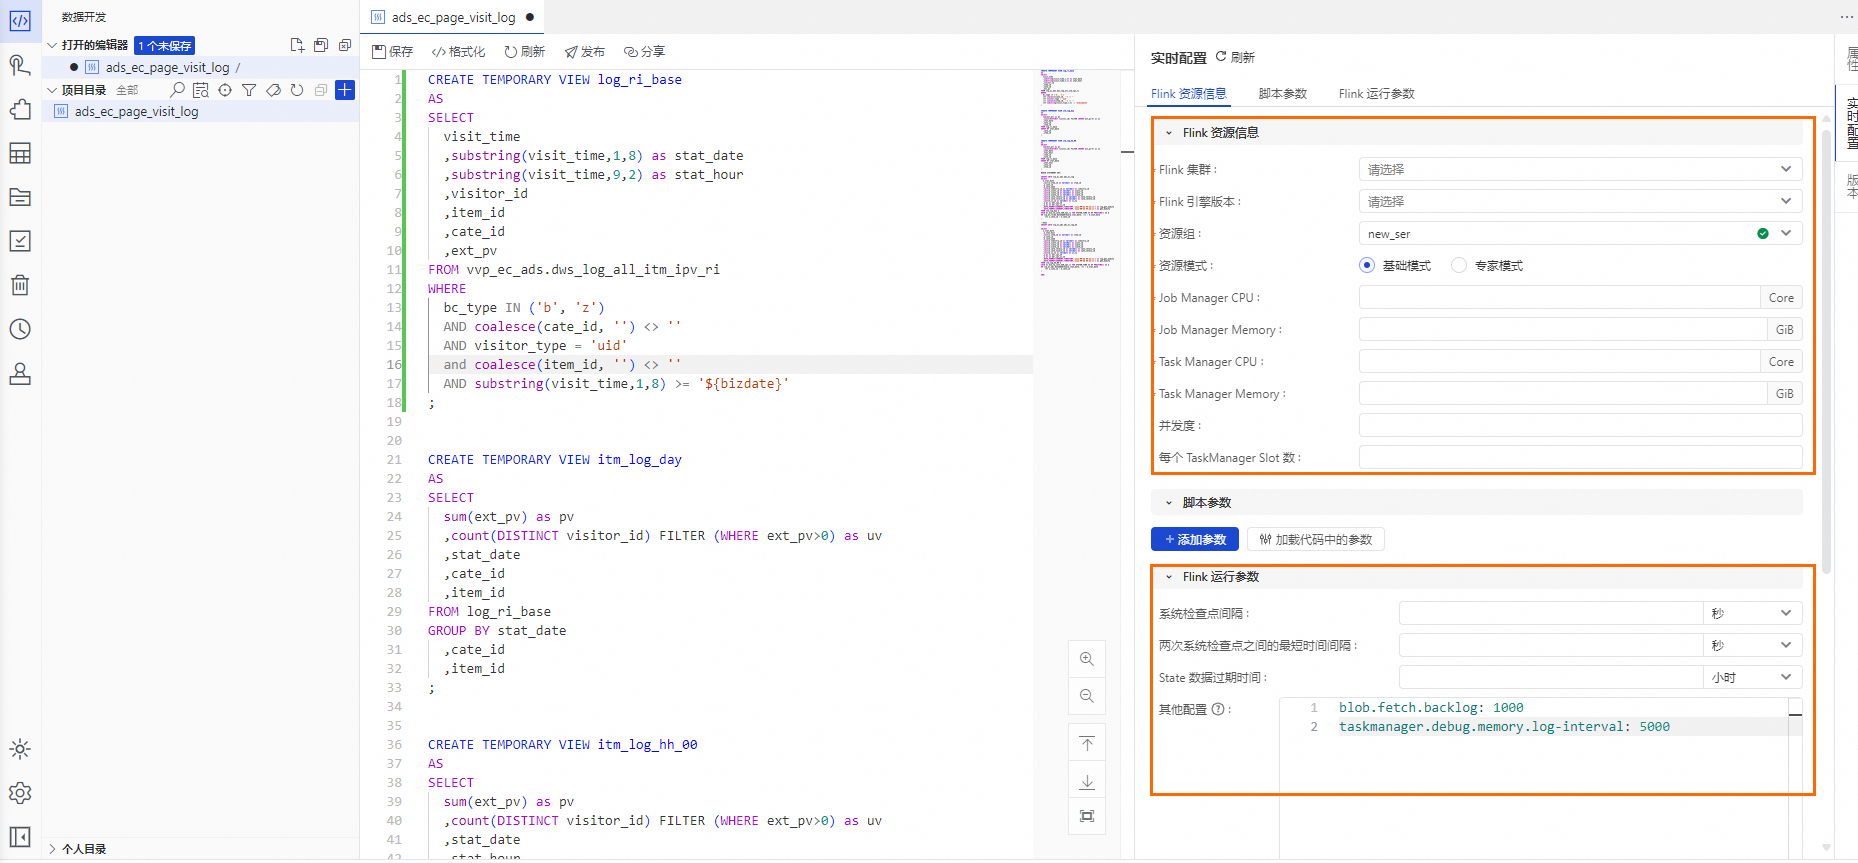Image resolution: width=1858 pixels, height=863 pixels.
Task: Switch to the 脚本参数 tab
Action: (1283, 94)
